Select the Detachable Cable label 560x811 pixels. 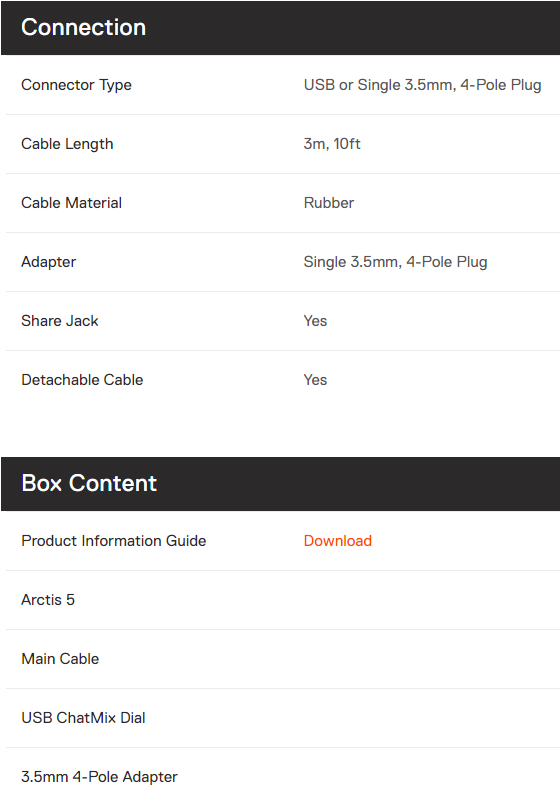82,380
